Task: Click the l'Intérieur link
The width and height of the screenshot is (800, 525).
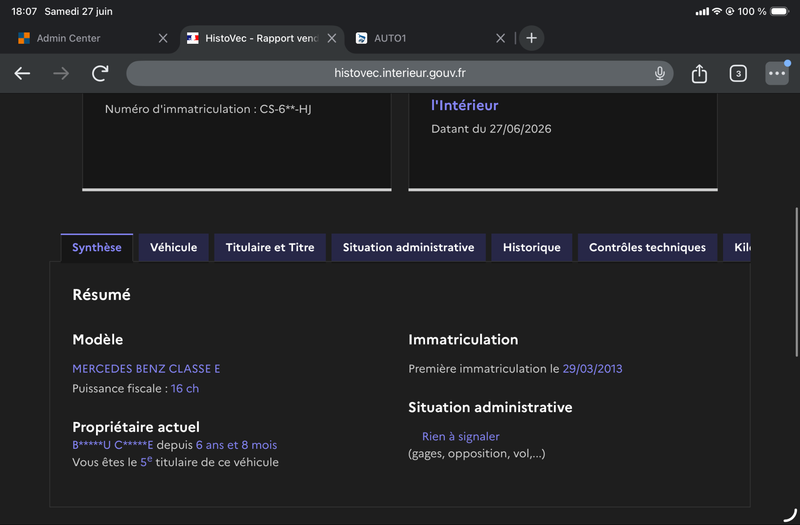Action: click(464, 105)
